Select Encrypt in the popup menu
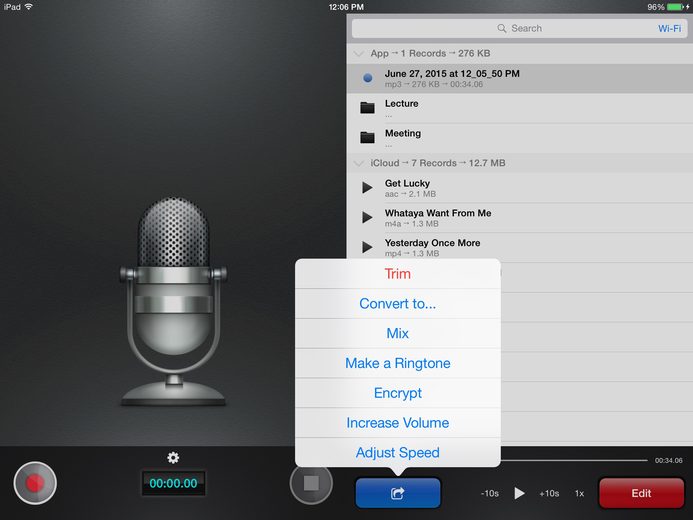 click(x=398, y=393)
